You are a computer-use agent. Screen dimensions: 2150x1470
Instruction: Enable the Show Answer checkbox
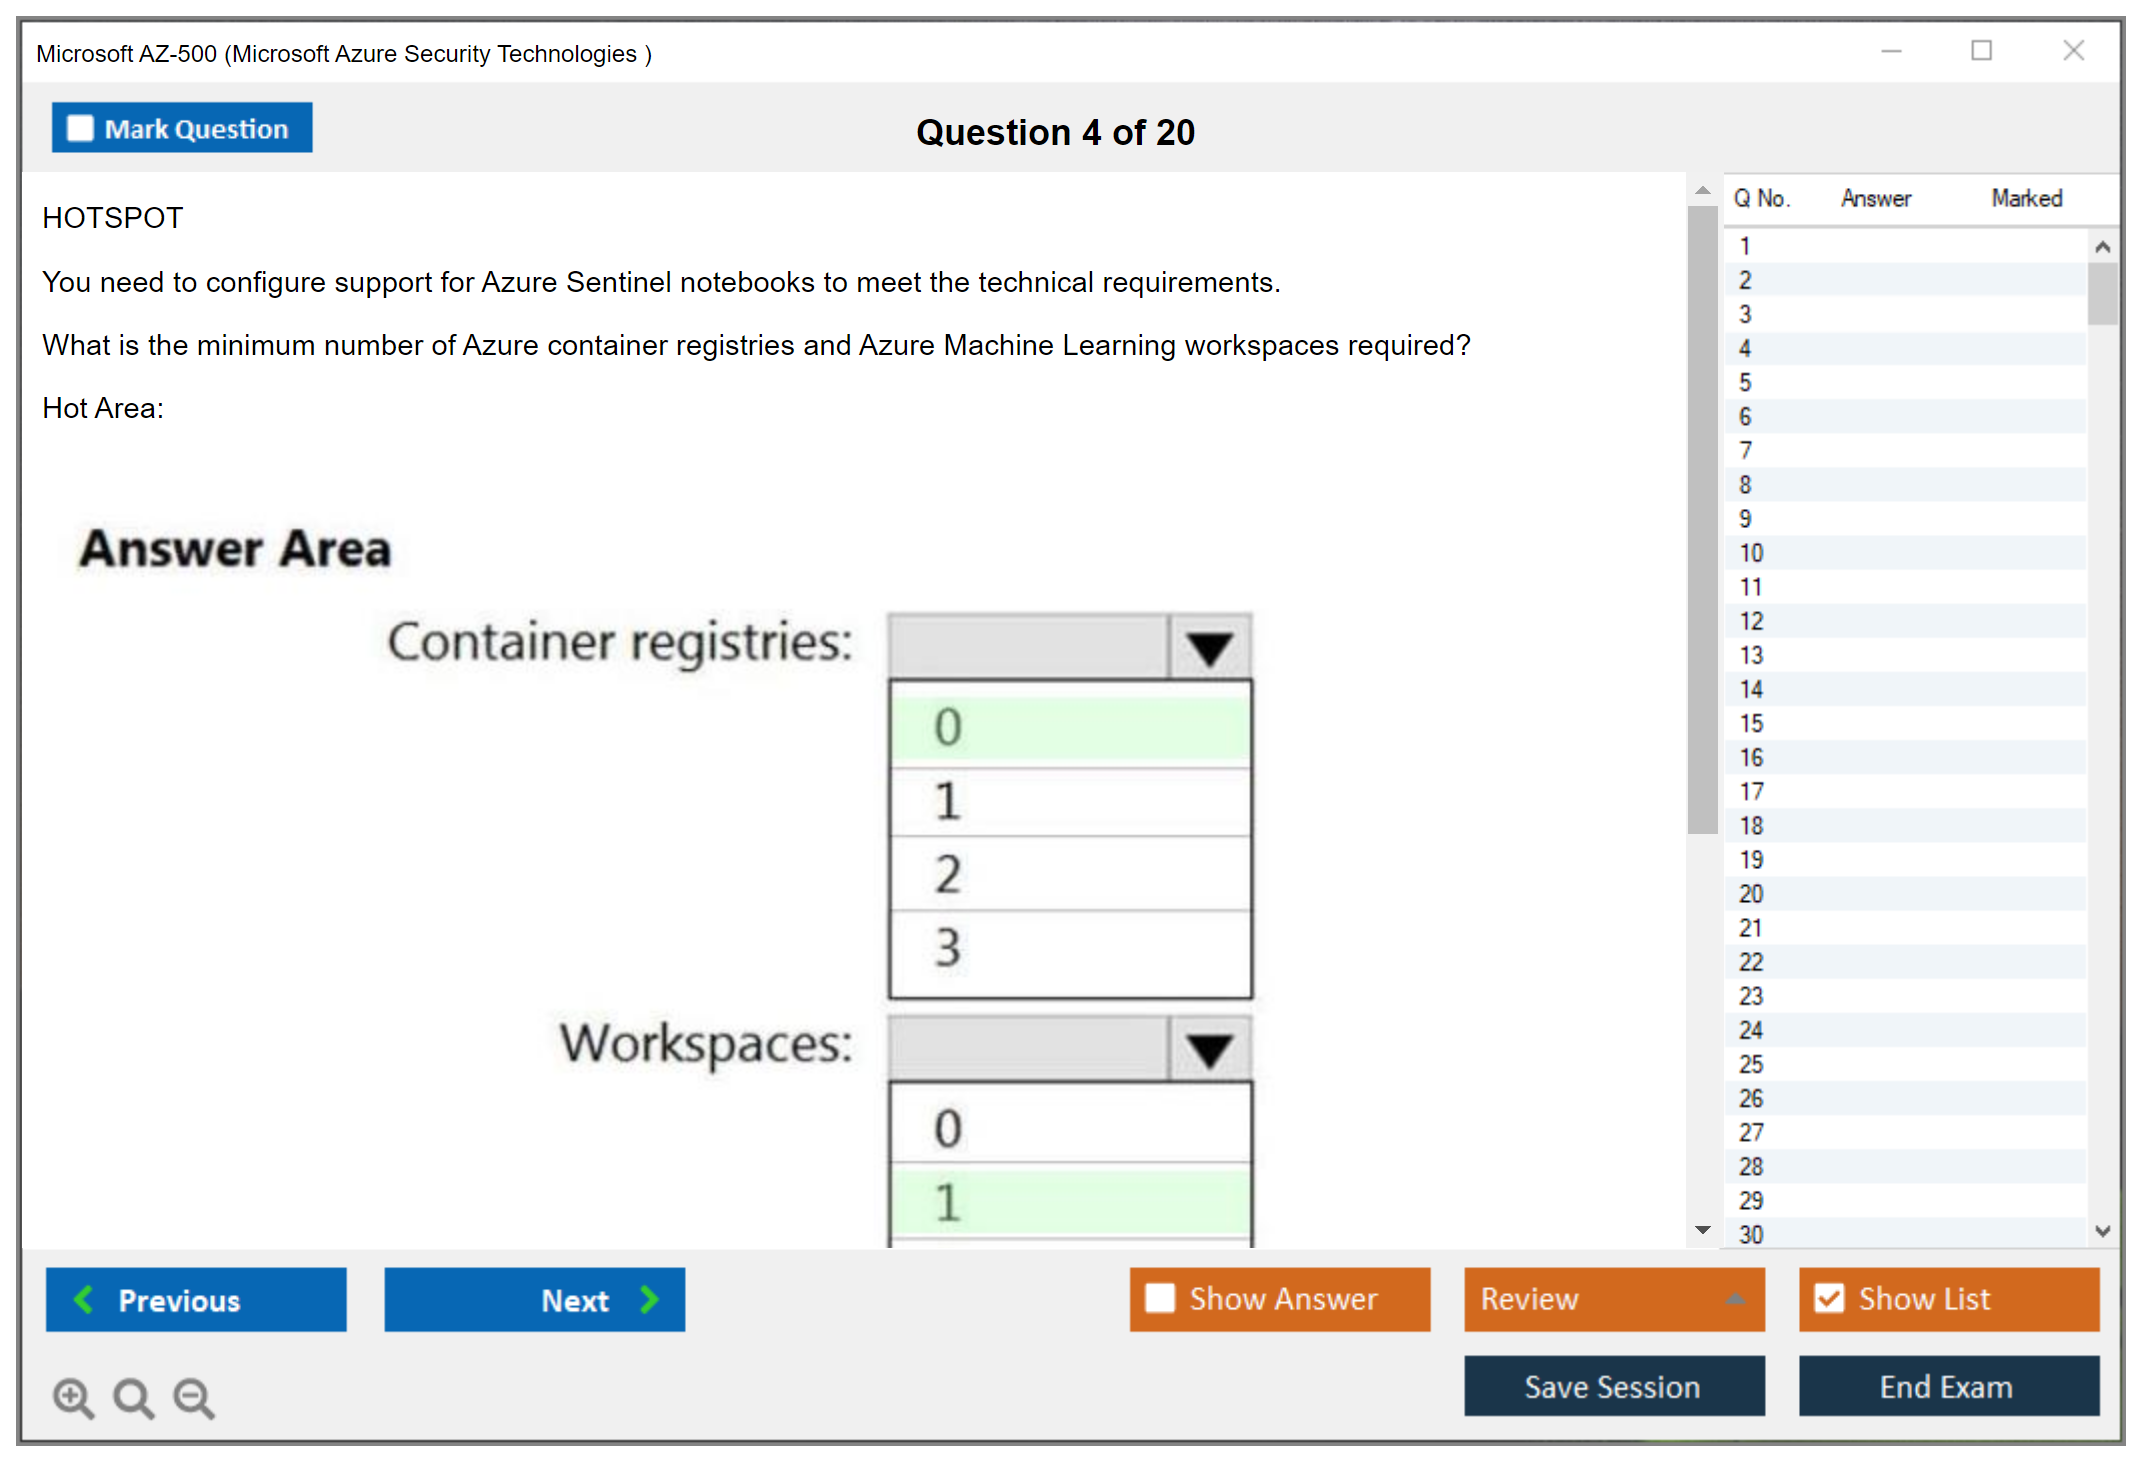tap(1160, 1298)
